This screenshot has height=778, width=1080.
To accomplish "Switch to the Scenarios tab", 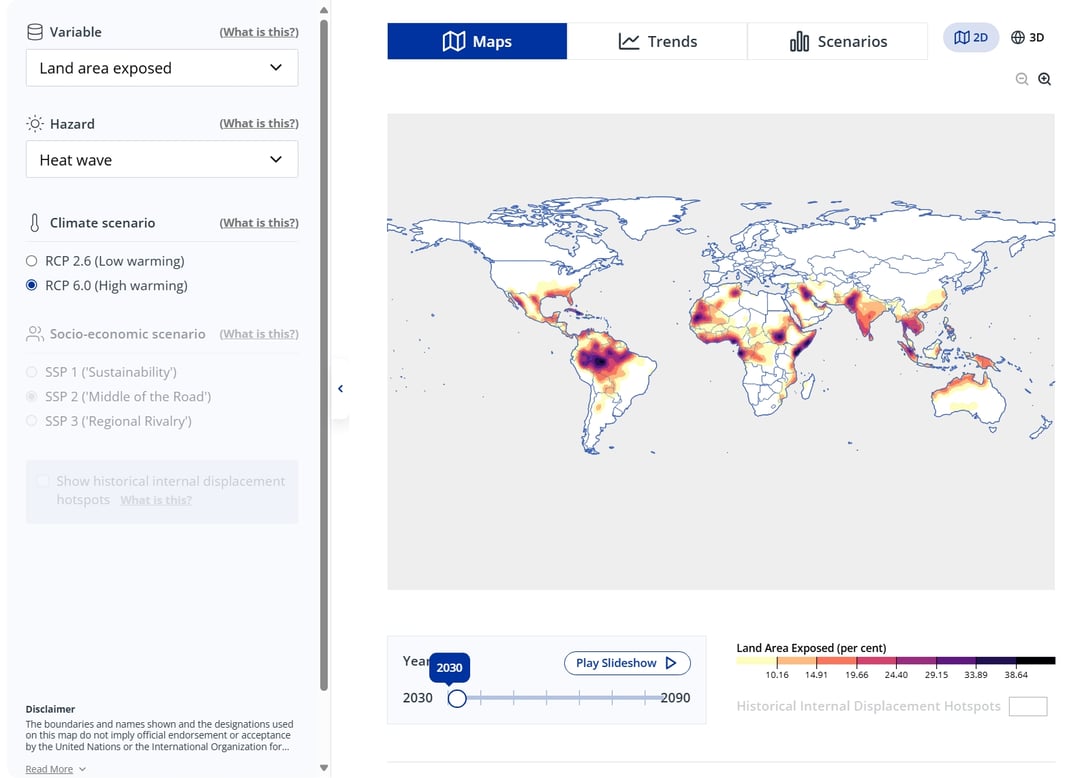I will coord(837,41).
